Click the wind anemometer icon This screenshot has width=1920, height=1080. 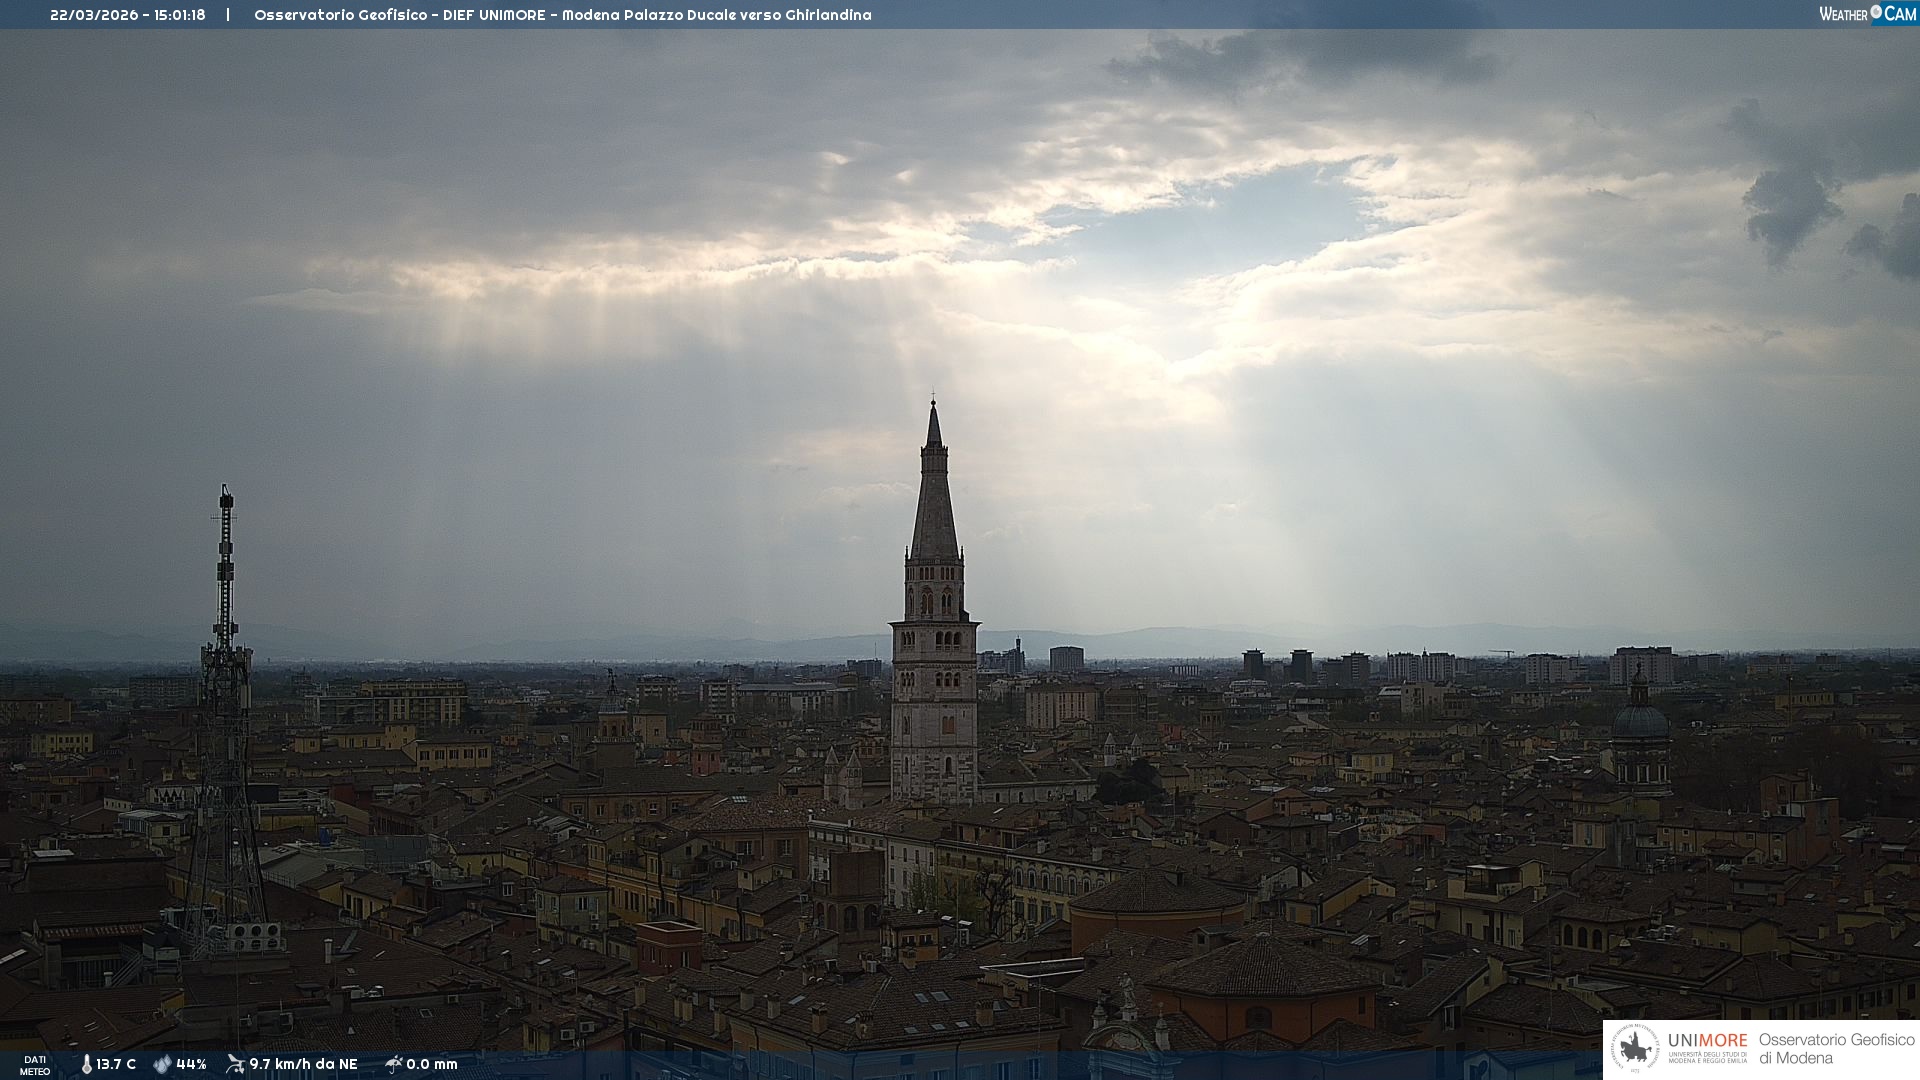(x=235, y=1064)
